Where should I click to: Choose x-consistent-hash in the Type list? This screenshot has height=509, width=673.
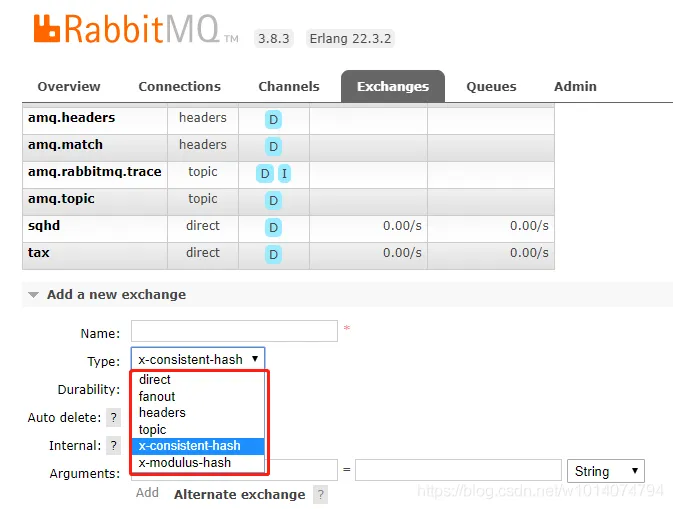[198, 446]
